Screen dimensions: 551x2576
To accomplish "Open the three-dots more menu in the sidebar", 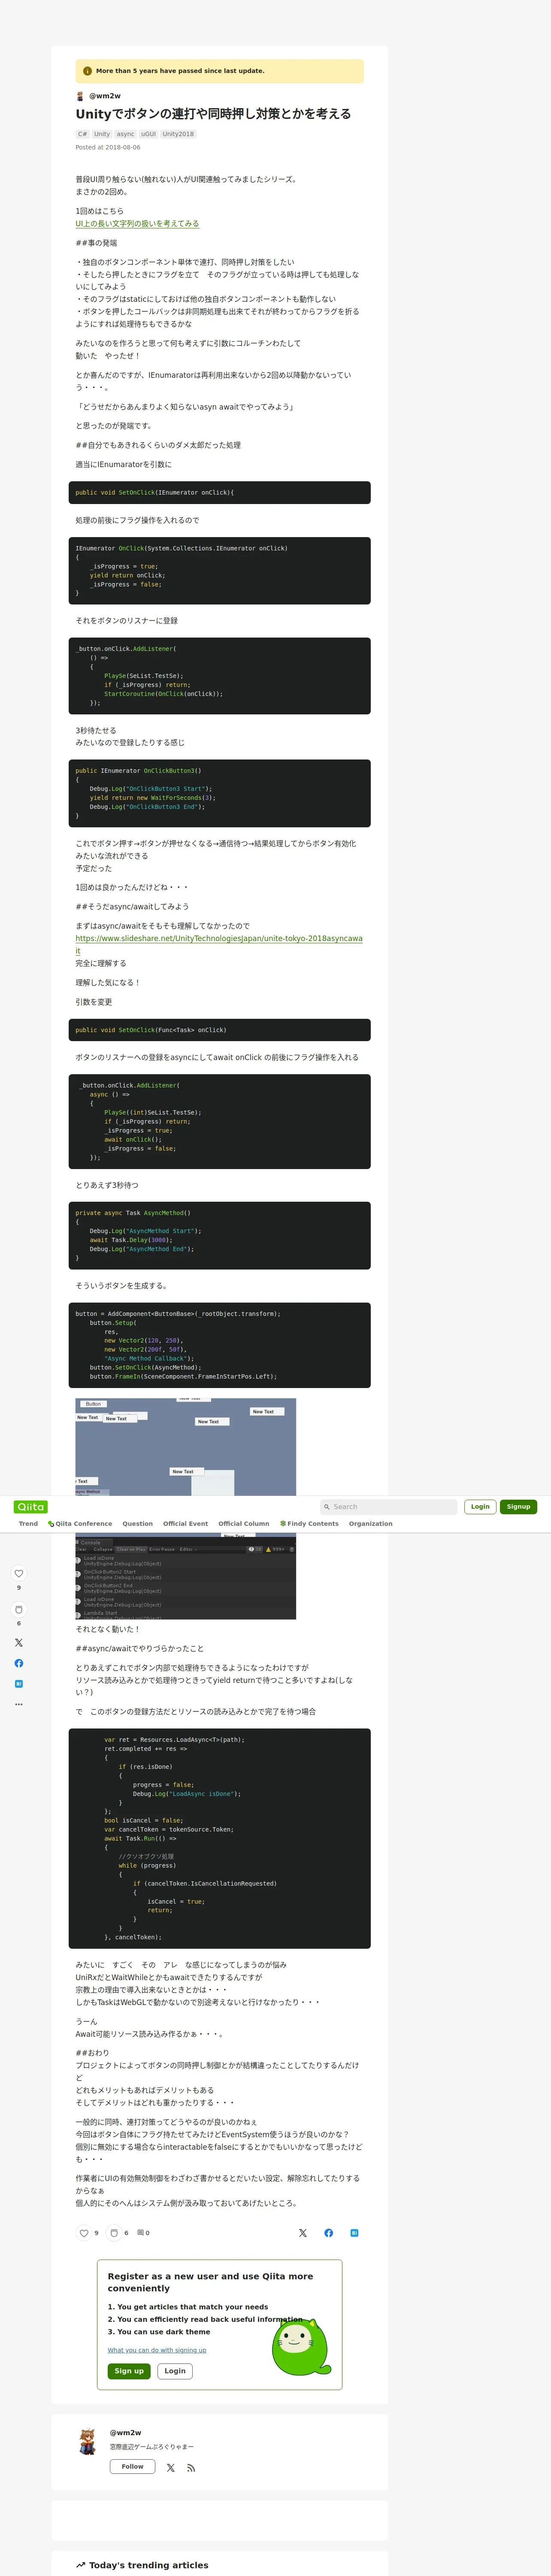I will click(x=18, y=1704).
